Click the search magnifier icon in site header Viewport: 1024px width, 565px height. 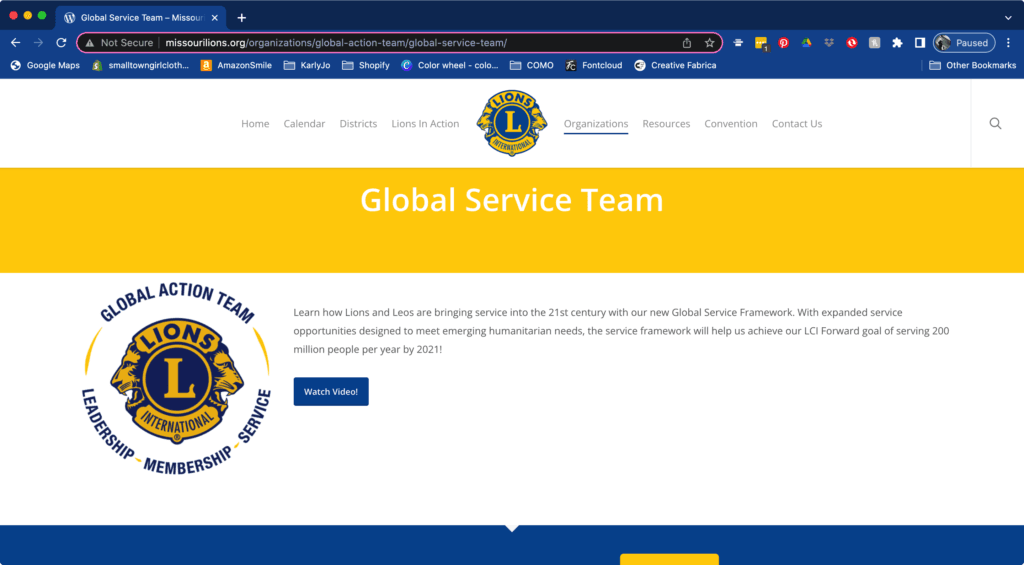[x=995, y=124]
